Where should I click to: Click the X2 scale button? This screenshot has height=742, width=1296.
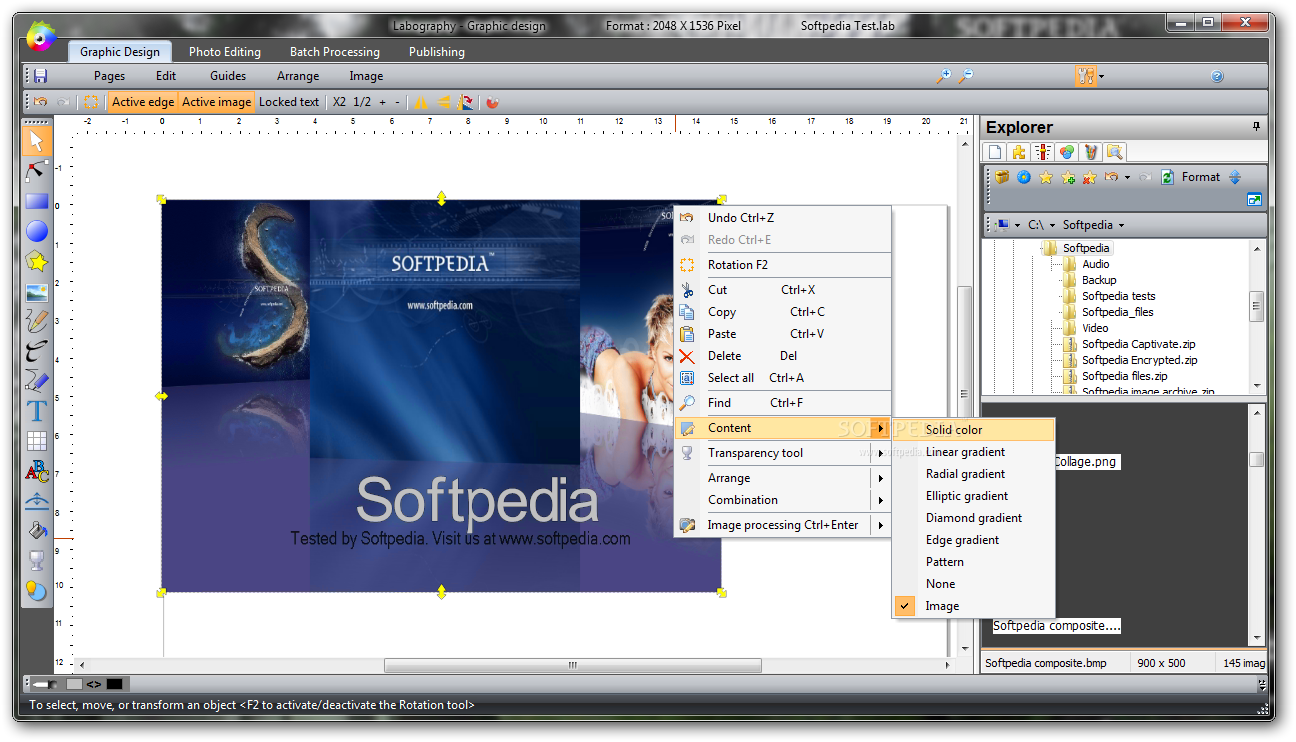[339, 102]
